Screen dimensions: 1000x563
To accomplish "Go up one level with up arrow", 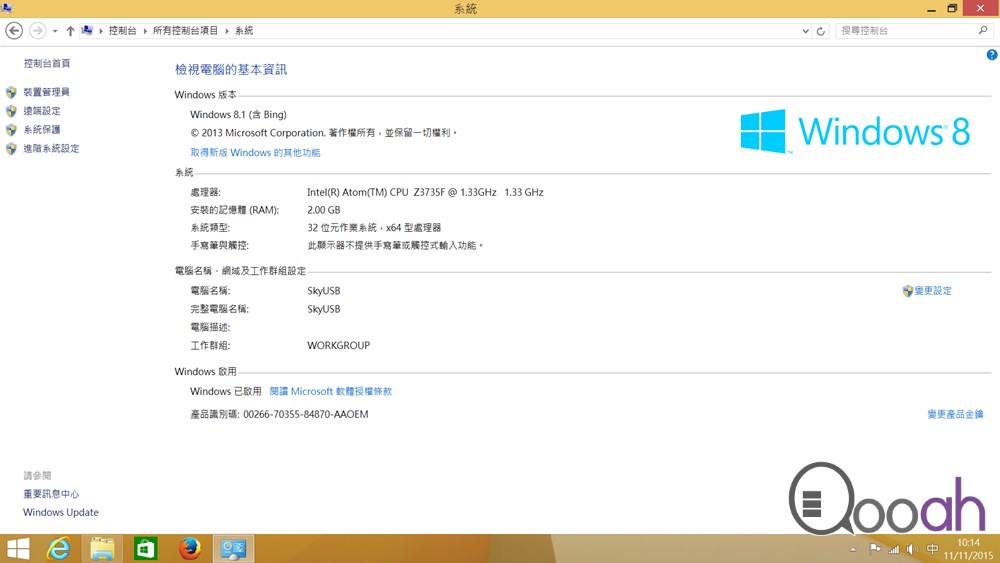I will pyautogui.click(x=70, y=31).
